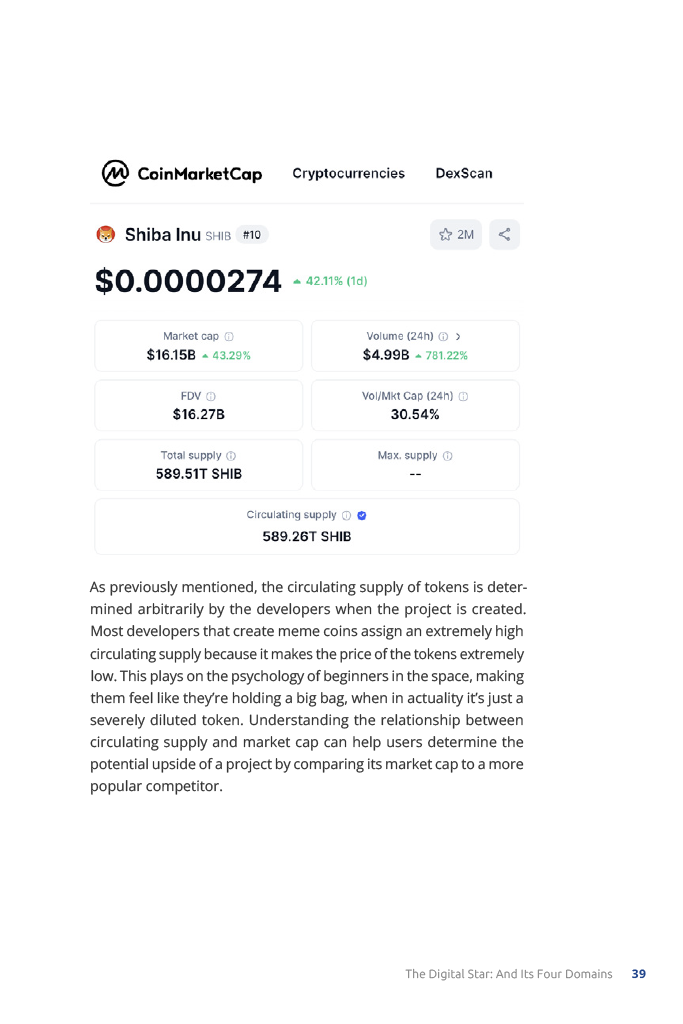The image size is (683, 1024).
Task: Click the info icon beside Volume (24h)
Action: click(443, 337)
